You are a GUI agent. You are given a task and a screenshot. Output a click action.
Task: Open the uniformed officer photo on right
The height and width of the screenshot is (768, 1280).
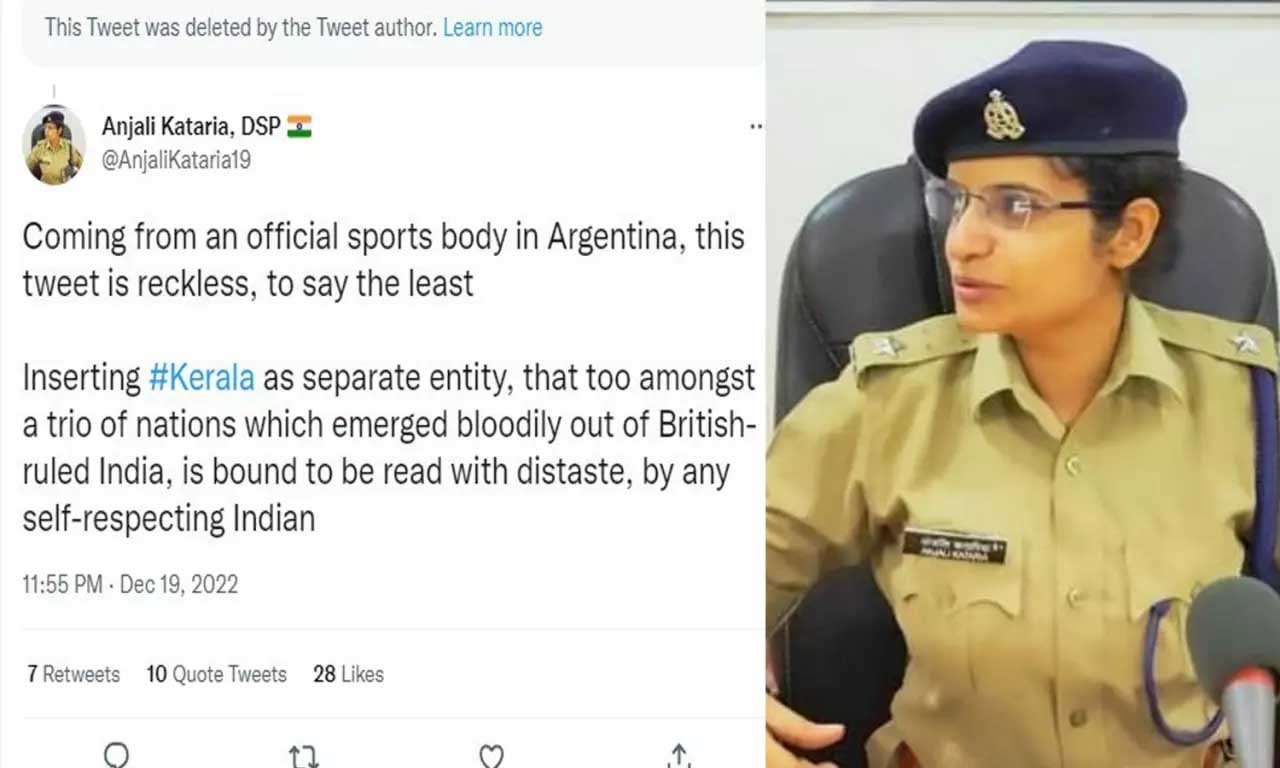coord(1022,384)
